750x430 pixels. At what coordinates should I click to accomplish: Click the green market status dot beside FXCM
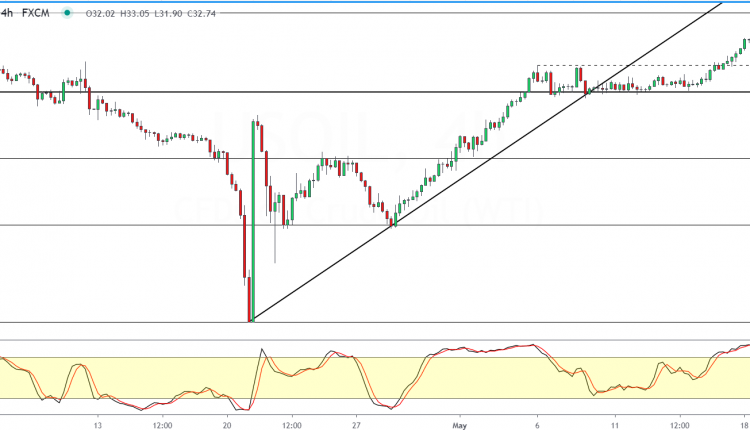point(67,13)
